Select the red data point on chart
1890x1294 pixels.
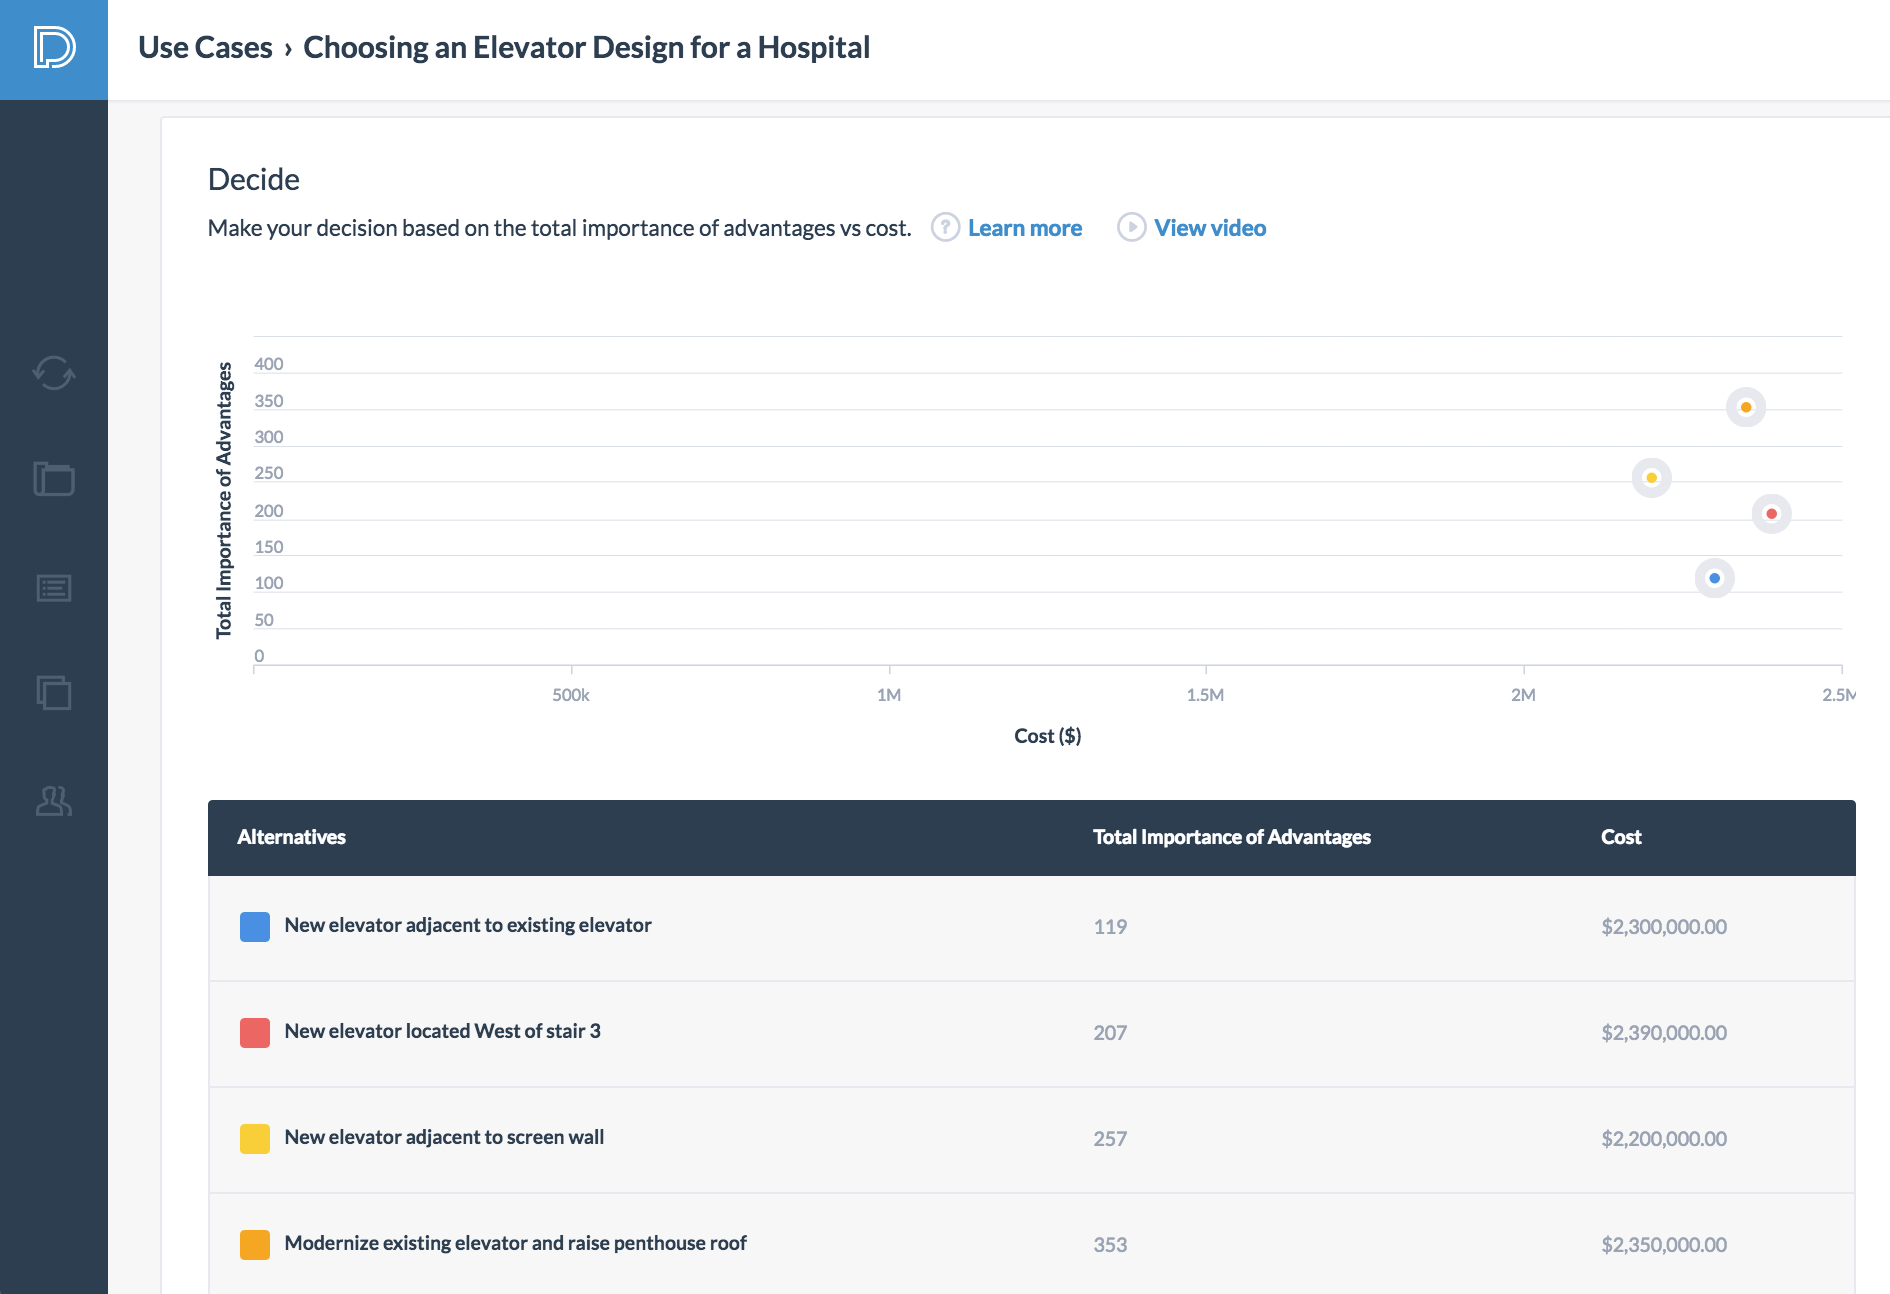click(1772, 514)
